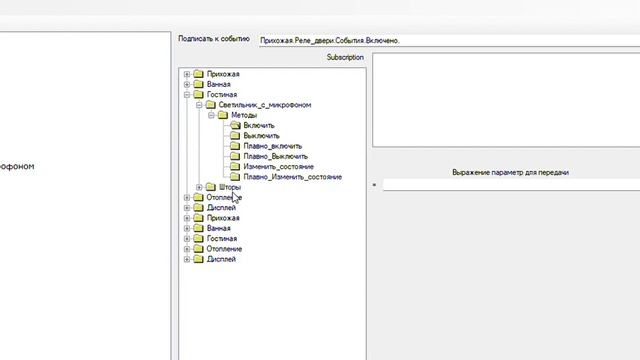Image resolution: width=640 pixels, height=360 pixels.
Task: Select the Светильник_с_микрофоном tree label
Action: tap(264, 105)
